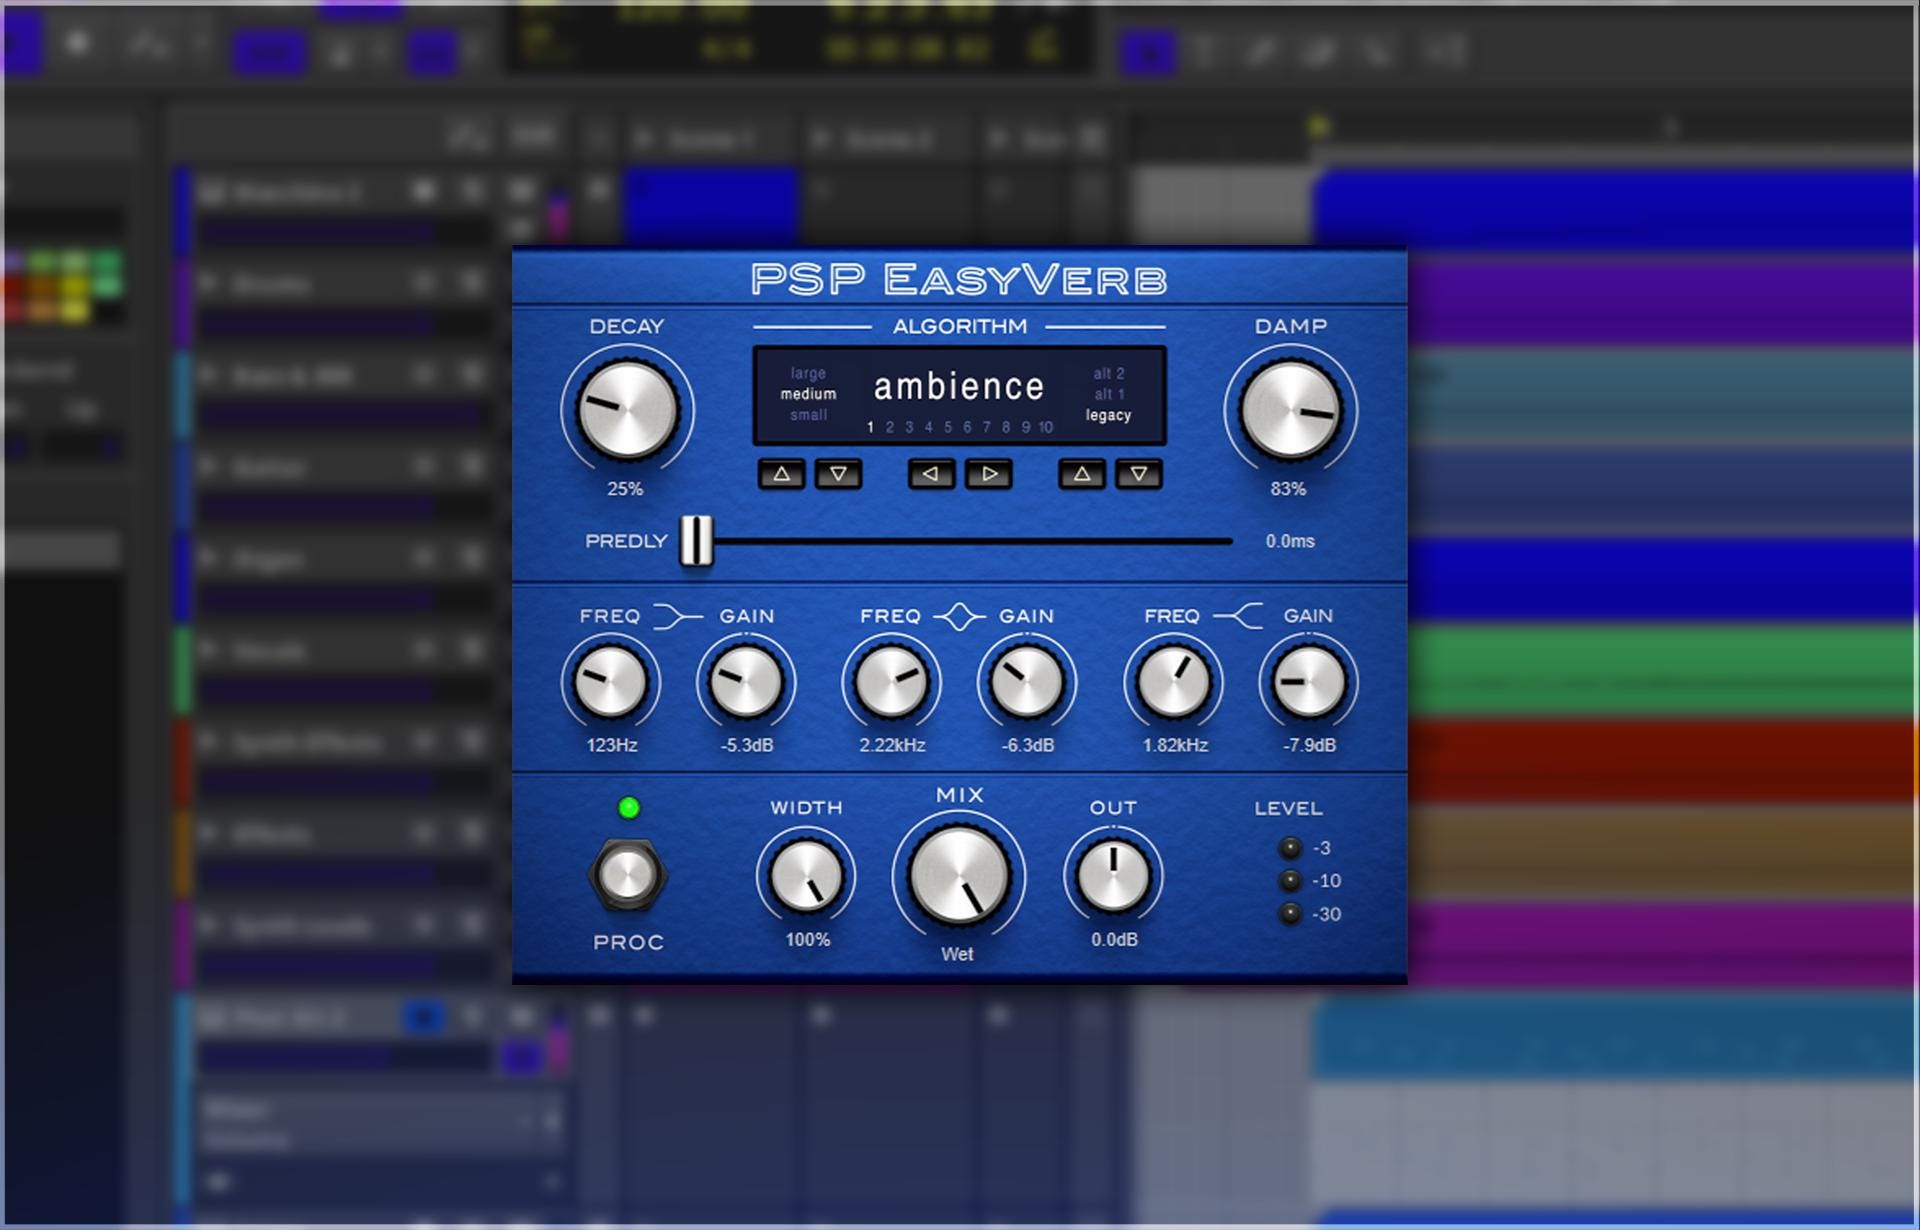This screenshot has width=1920, height=1230.
Task: Click the -30 level meter LED
Action: pyautogui.click(x=1290, y=914)
